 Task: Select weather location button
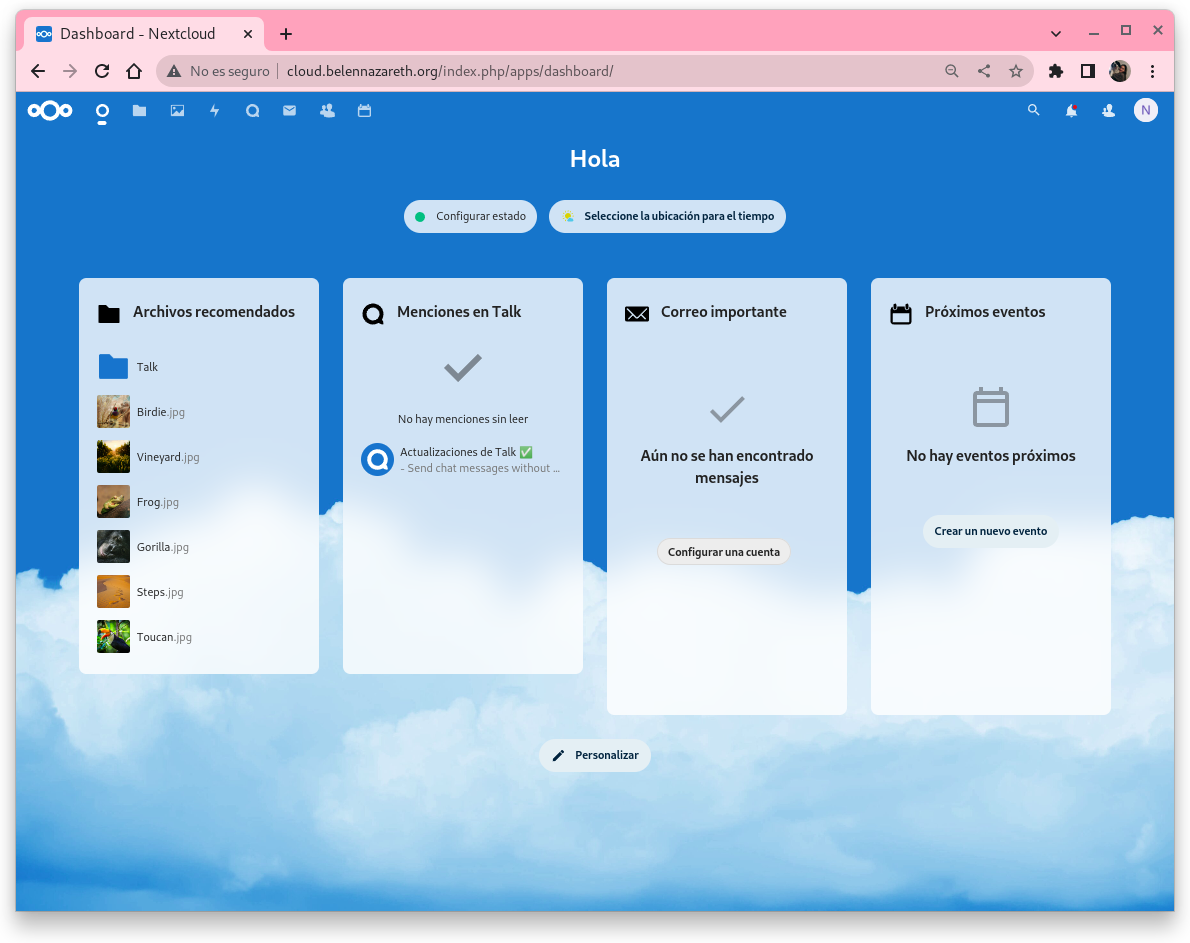pos(667,217)
